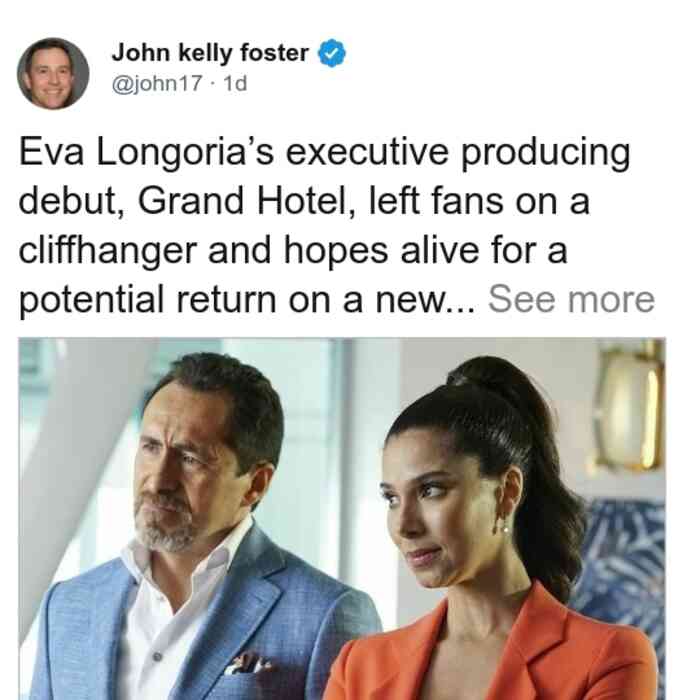The width and height of the screenshot is (700, 700).
Task: Open the attached Grand Hotel photo
Action: tap(342, 519)
